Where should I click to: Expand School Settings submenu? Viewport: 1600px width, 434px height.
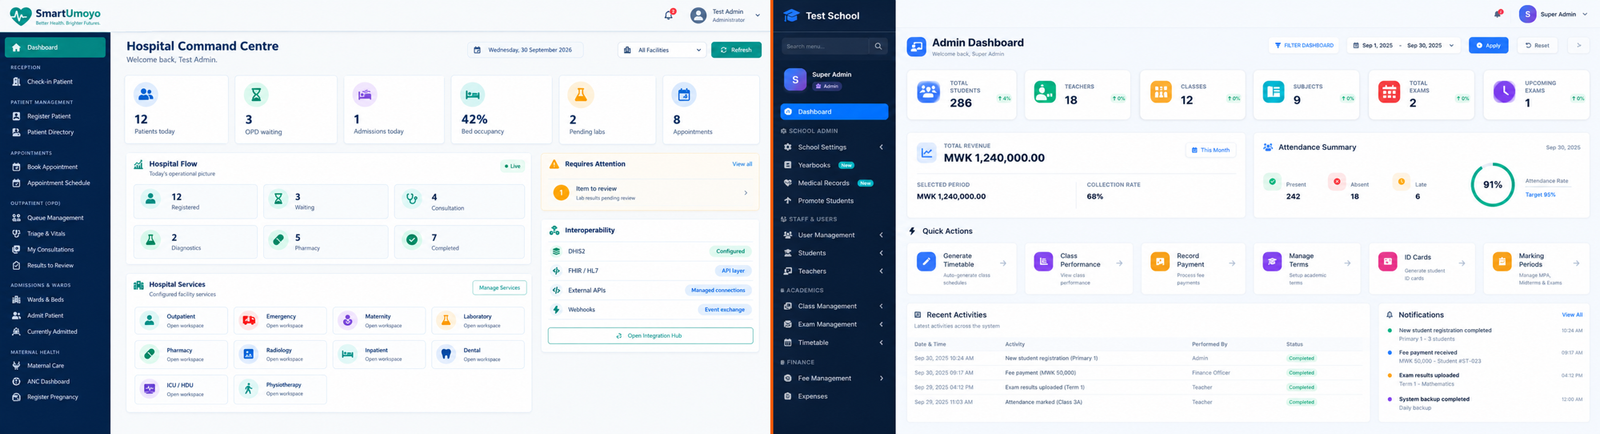point(881,147)
